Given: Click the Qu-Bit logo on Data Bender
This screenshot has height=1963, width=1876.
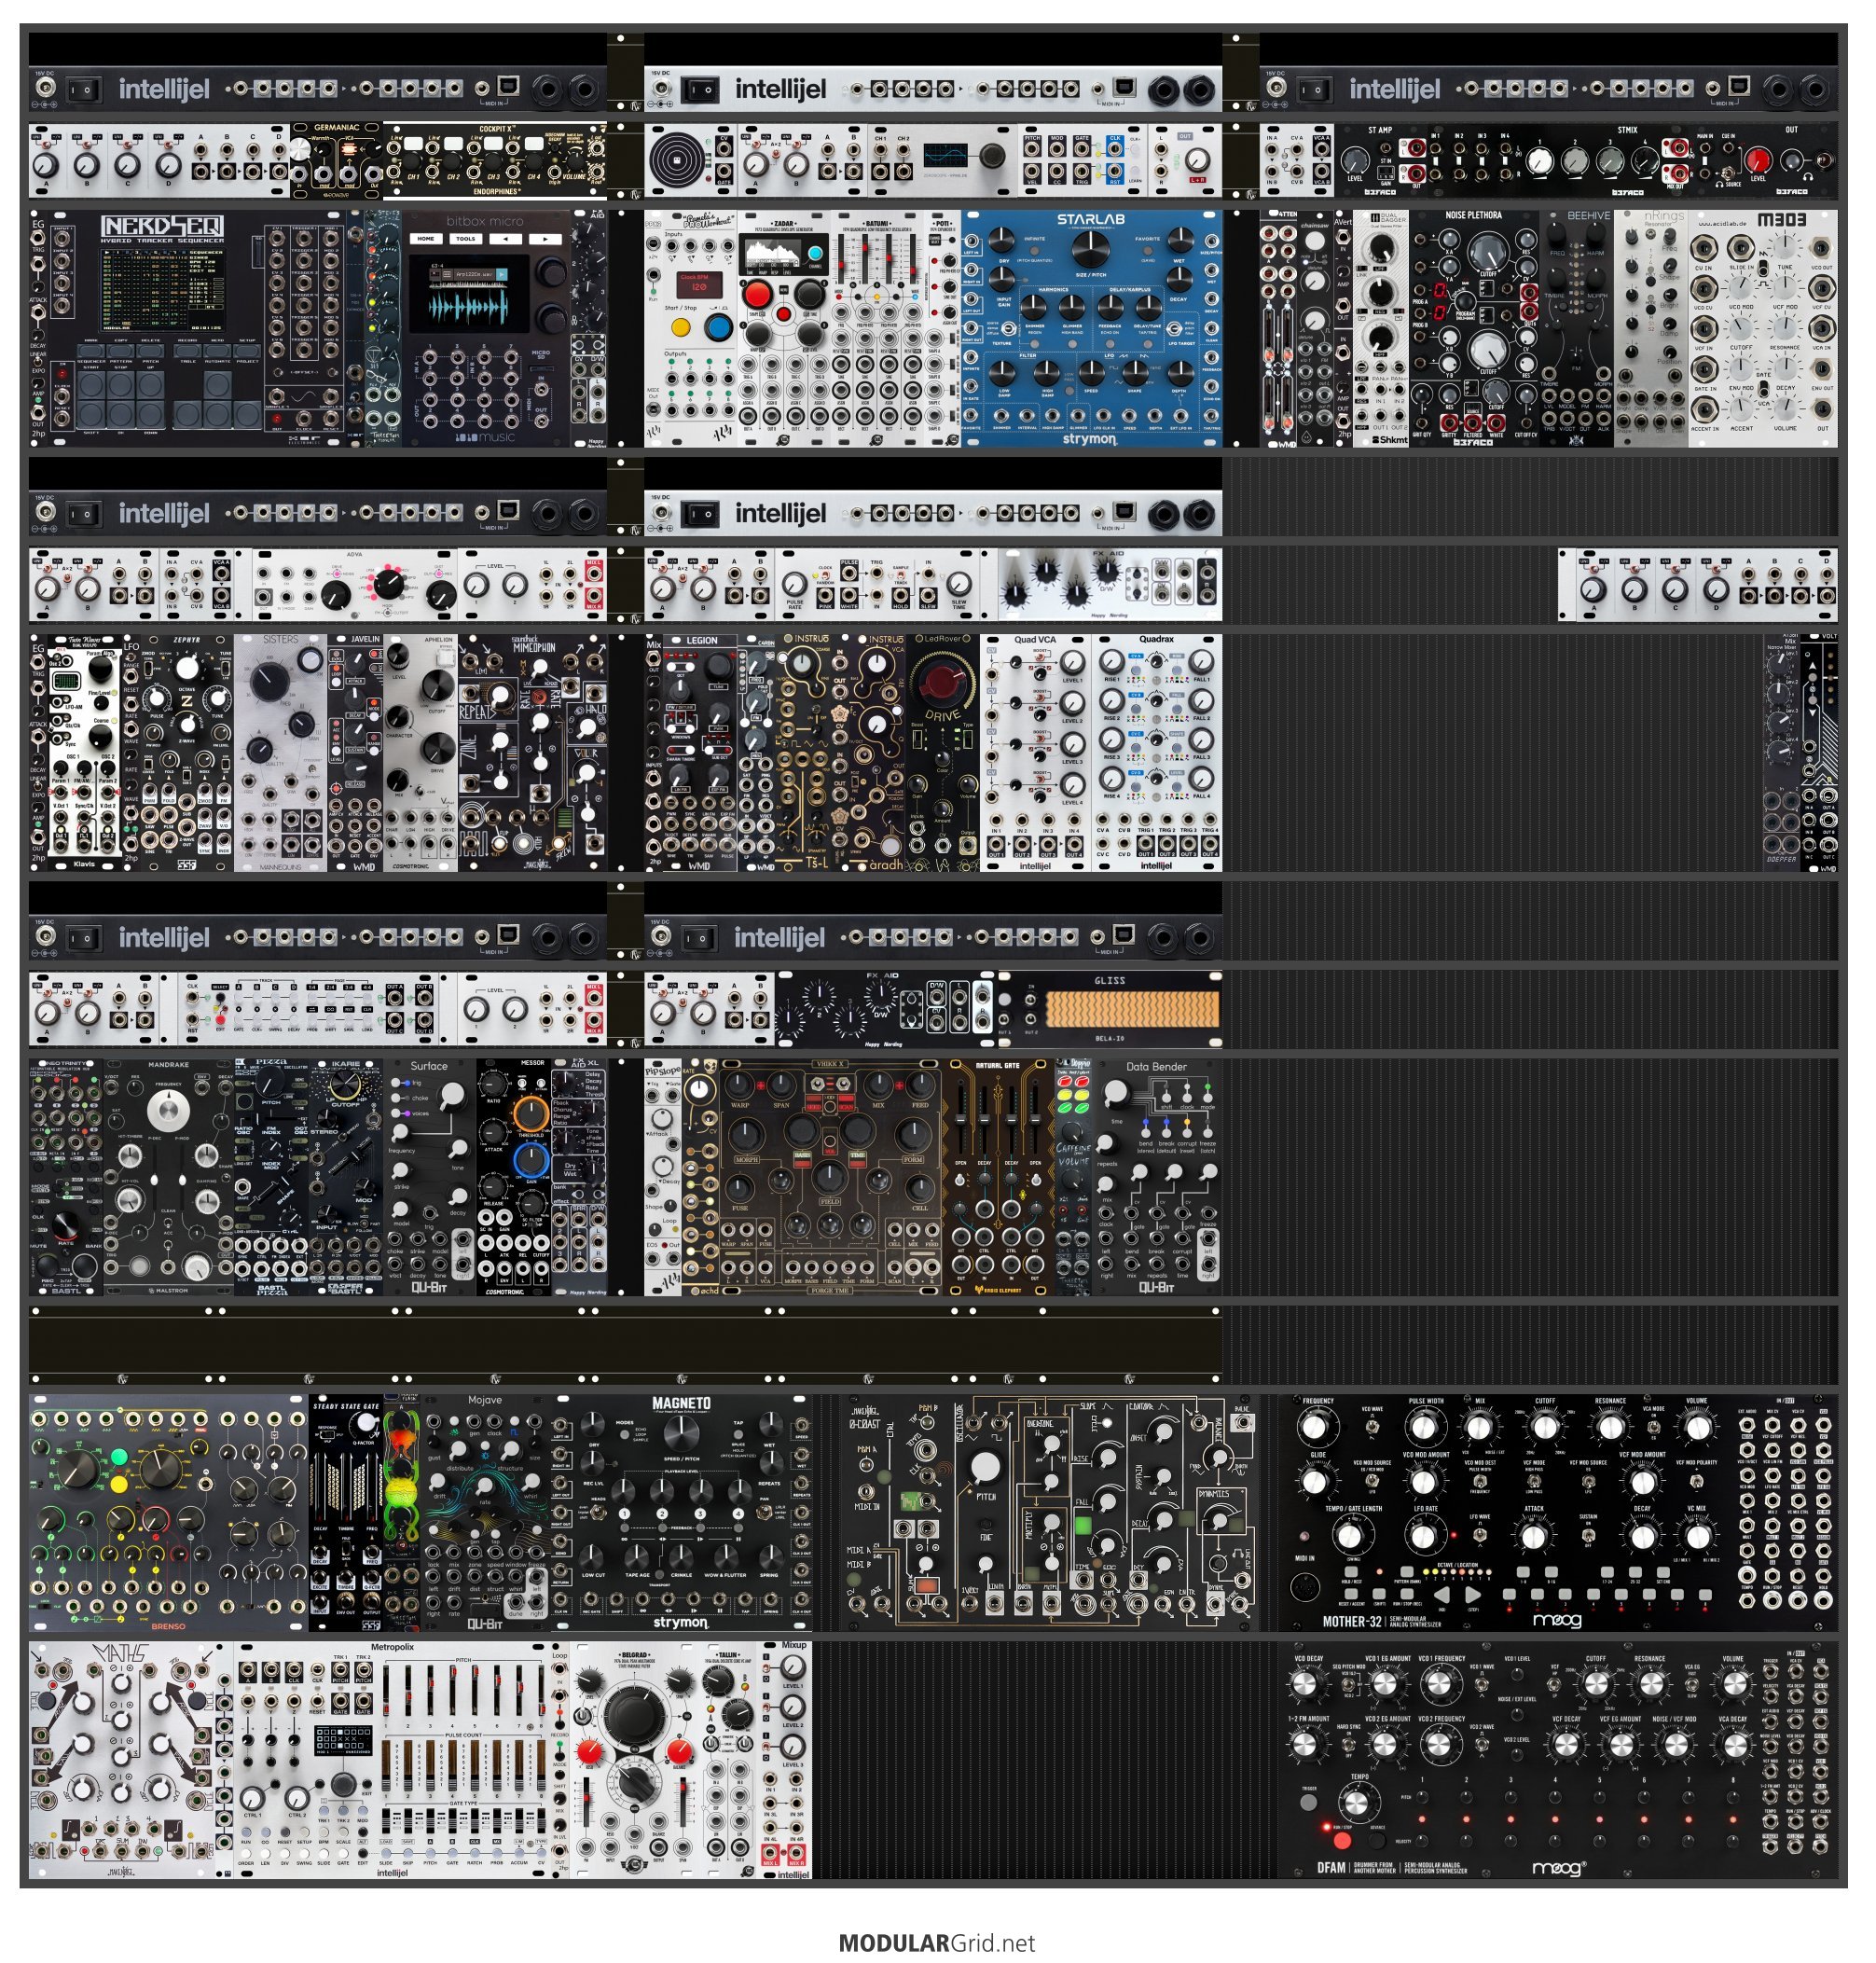Looking at the screenshot, I should [1156, 1287].
